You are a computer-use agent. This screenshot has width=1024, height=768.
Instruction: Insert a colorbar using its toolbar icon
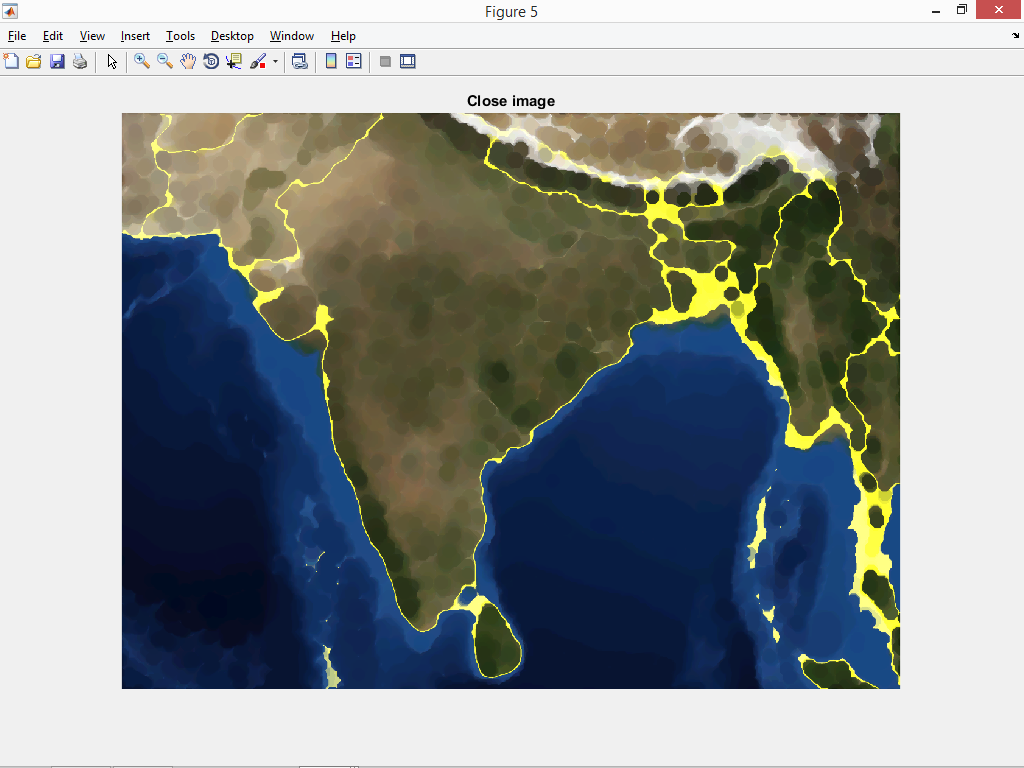(331, 61)
